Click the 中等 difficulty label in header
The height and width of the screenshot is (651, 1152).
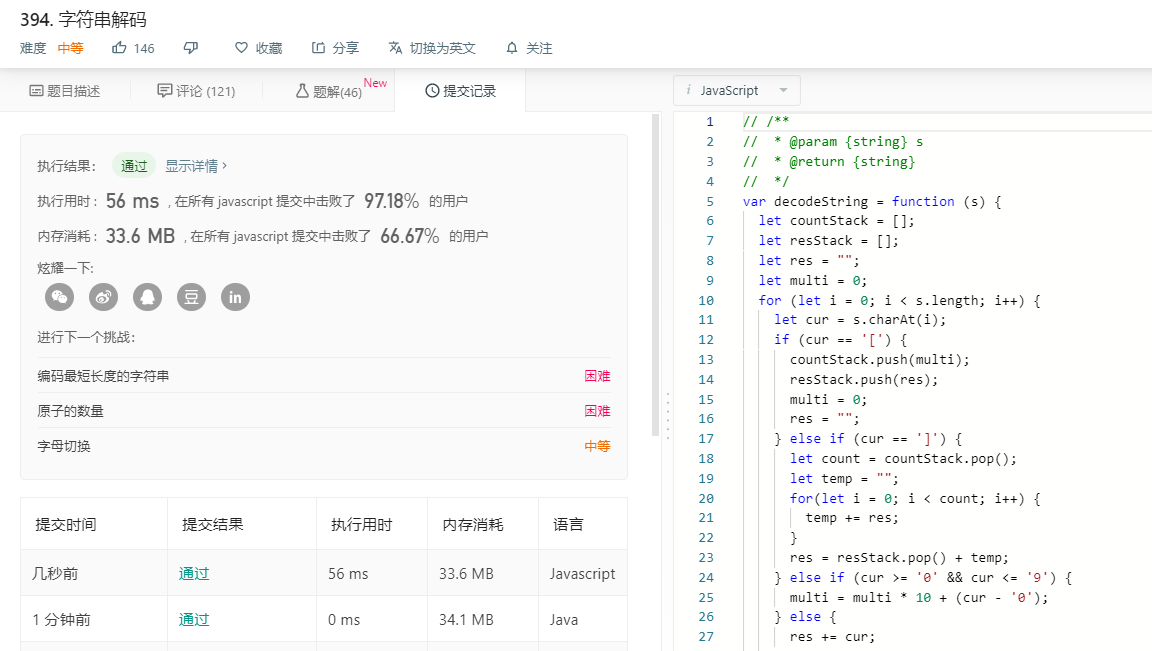coord(71,48)
